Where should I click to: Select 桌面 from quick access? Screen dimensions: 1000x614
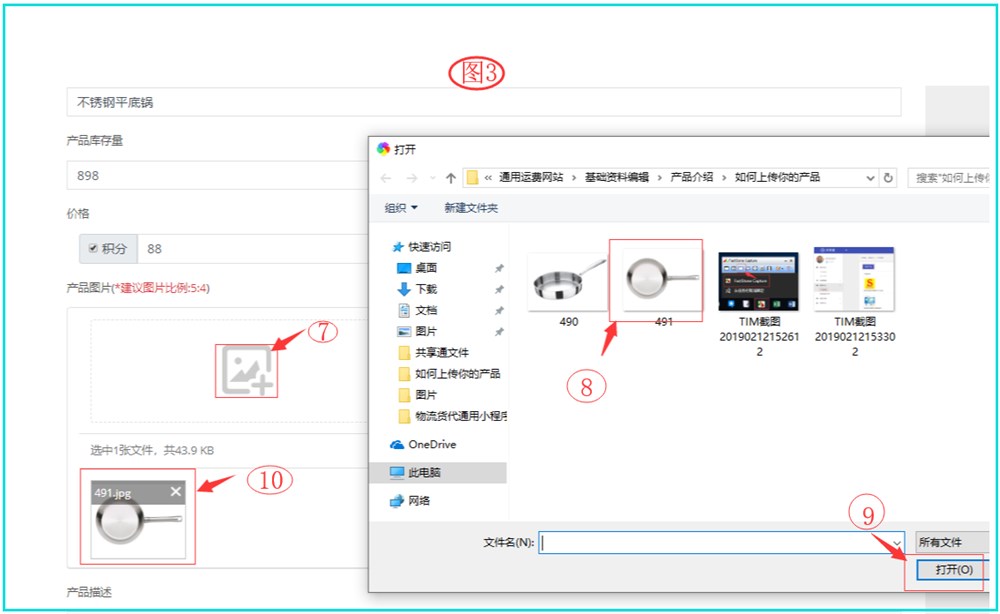tap(426, 268)
